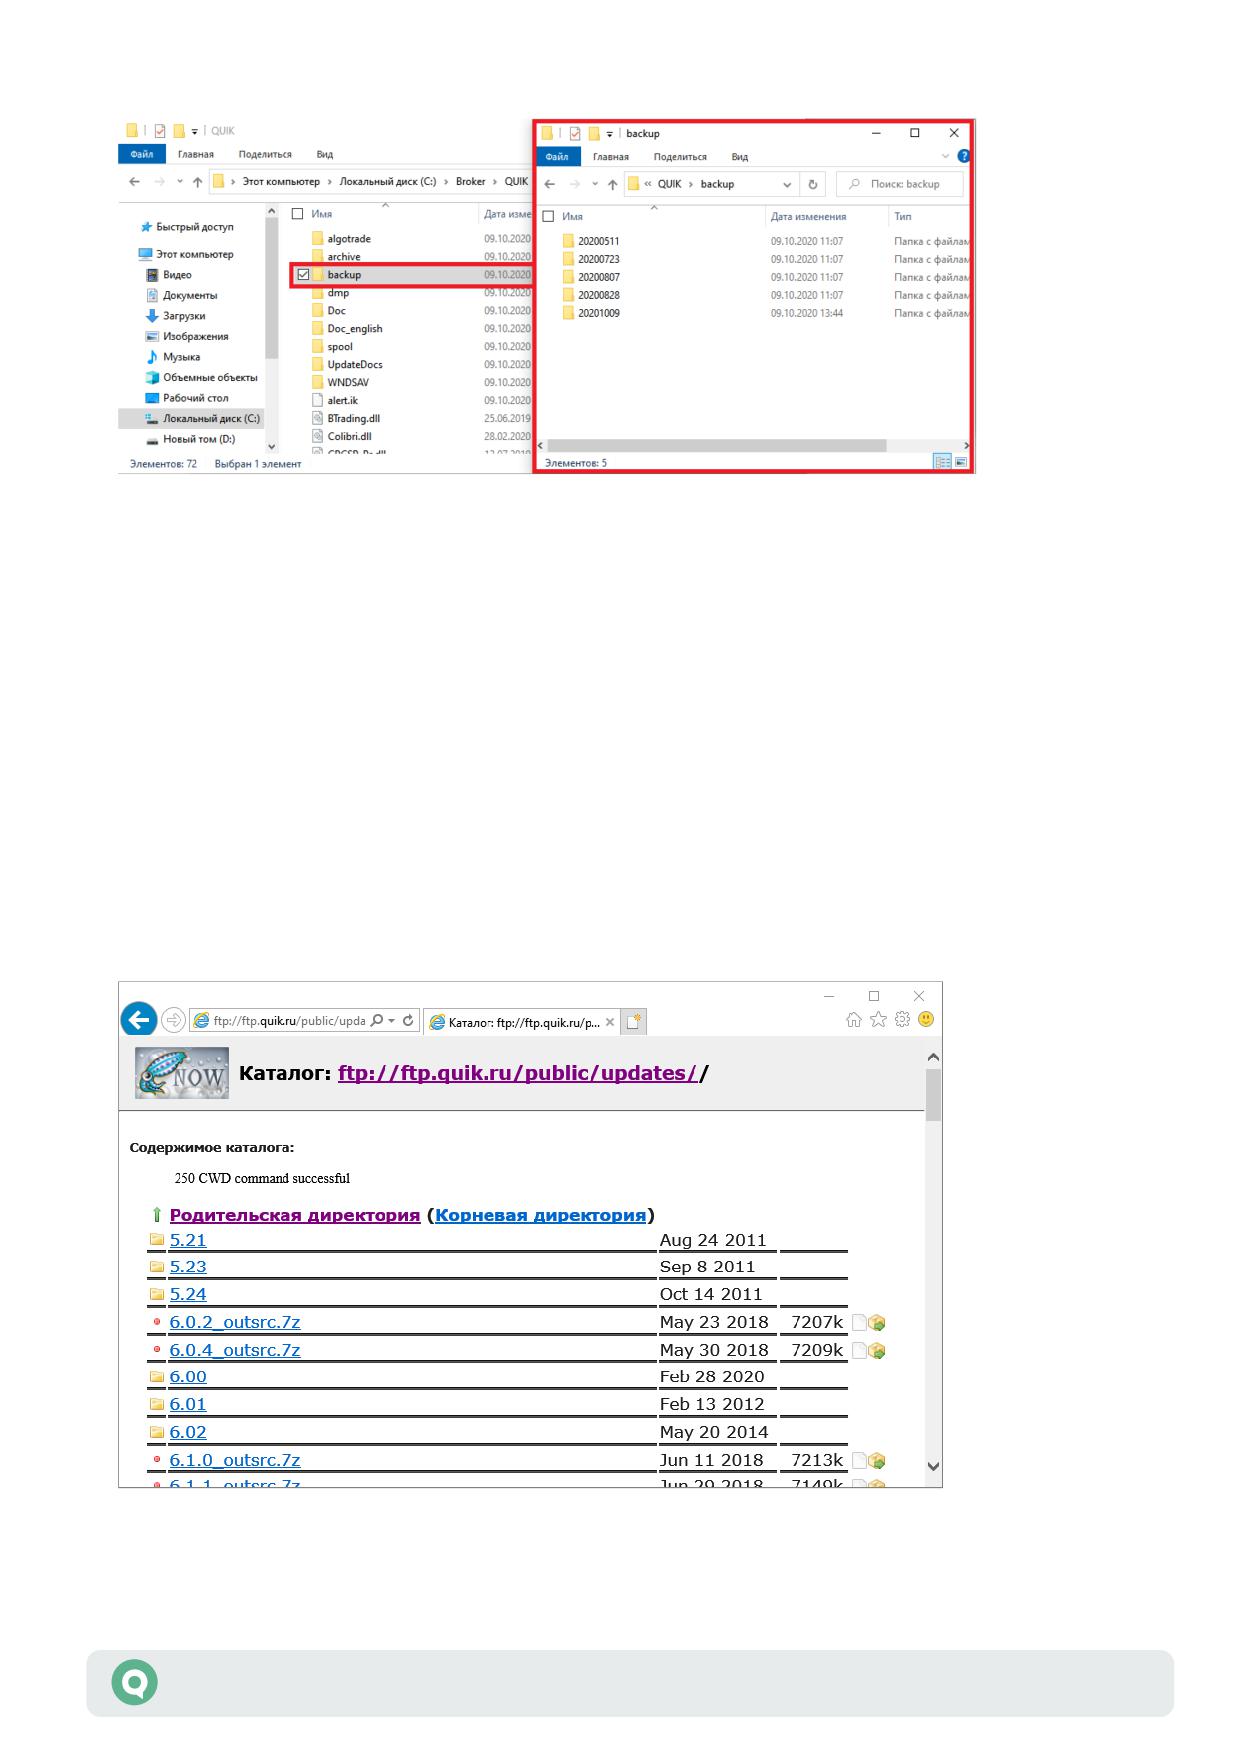Open the 5.21 folder link

[188, 1240]
